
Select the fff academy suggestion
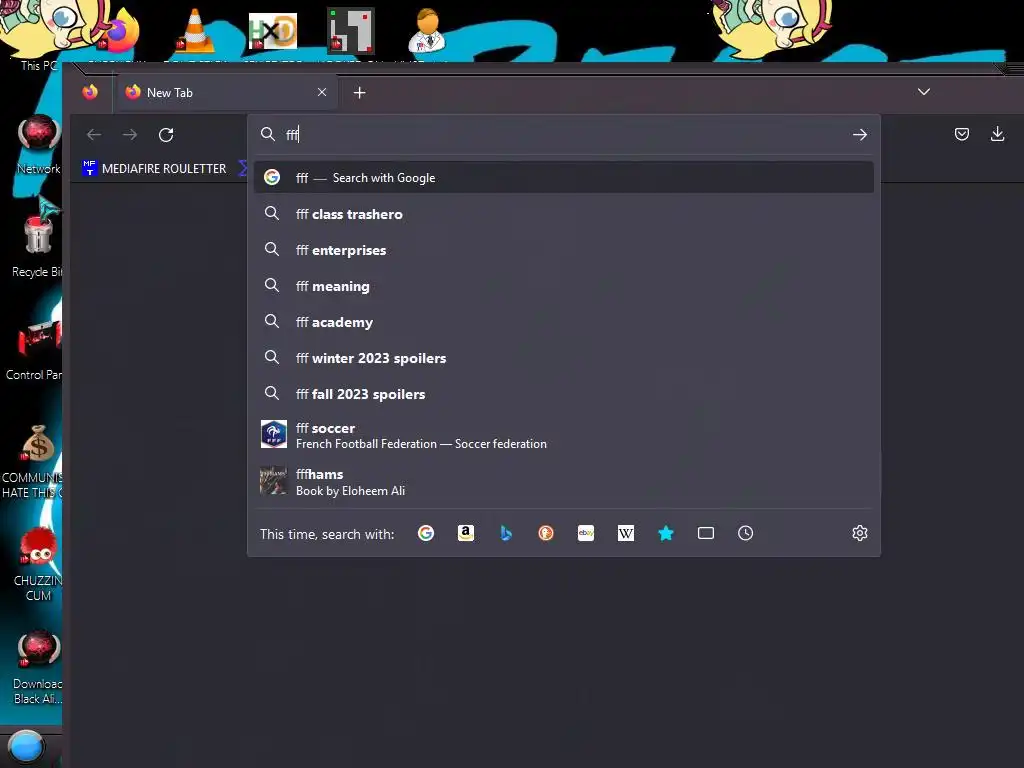[563, 321]
